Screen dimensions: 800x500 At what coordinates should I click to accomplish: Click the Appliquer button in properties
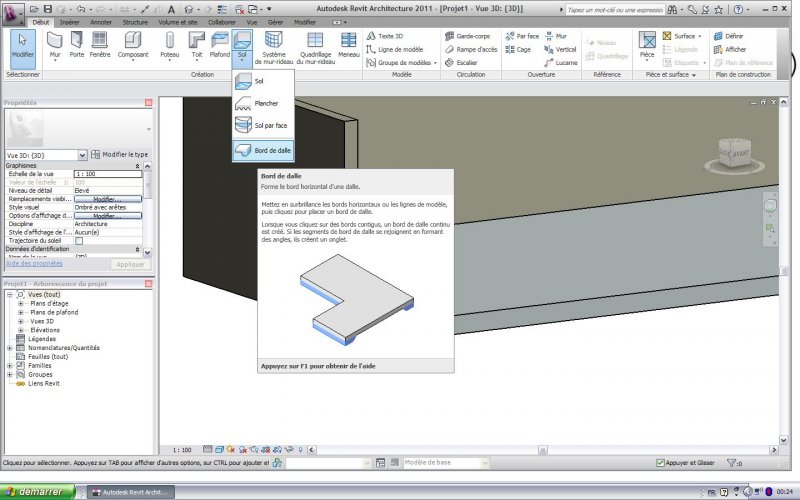pos(130,264)
